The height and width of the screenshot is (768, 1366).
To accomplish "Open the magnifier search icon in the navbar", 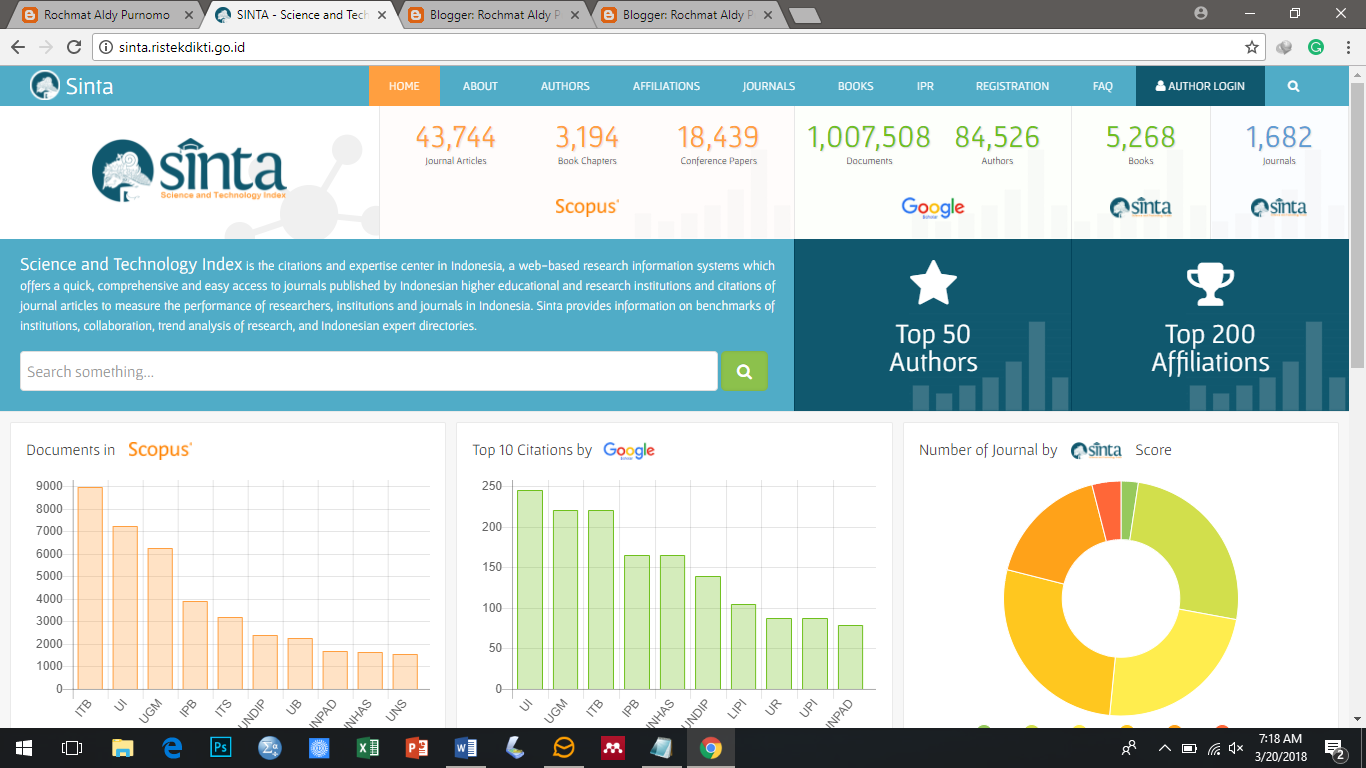I will [x=1293, y=86].
